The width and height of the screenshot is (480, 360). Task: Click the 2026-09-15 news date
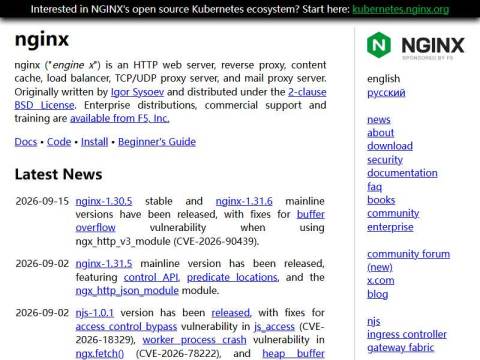[42, 201]
